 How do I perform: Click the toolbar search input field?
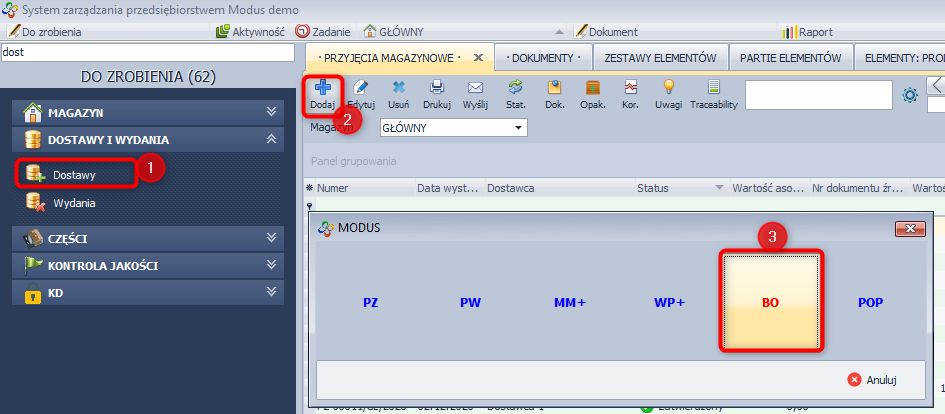818,95
